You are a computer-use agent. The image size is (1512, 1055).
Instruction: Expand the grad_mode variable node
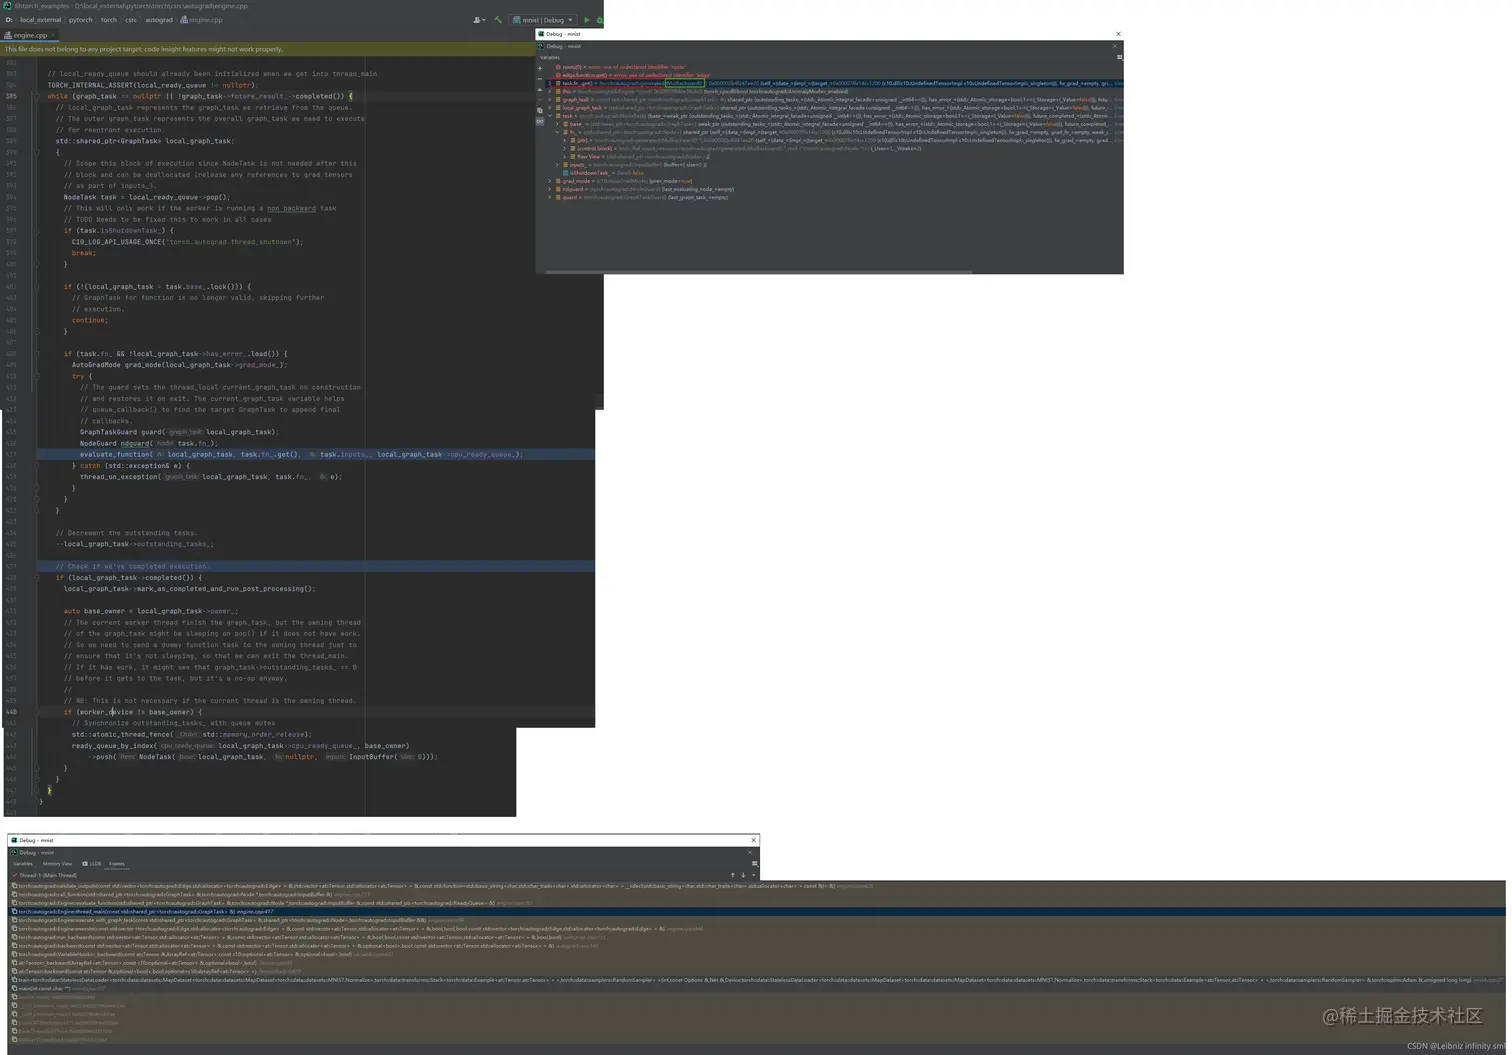(x=549, y=181)
